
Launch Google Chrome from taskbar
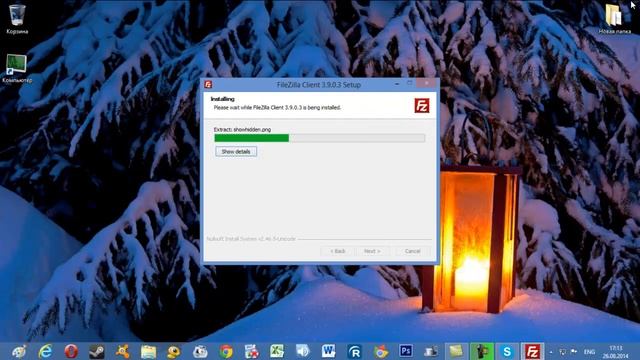226,351
